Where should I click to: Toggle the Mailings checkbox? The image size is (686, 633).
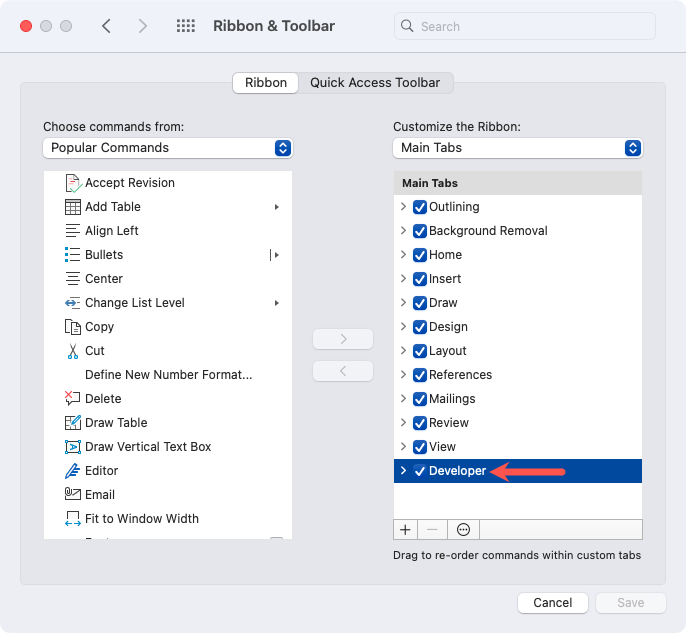coord(420,399)
